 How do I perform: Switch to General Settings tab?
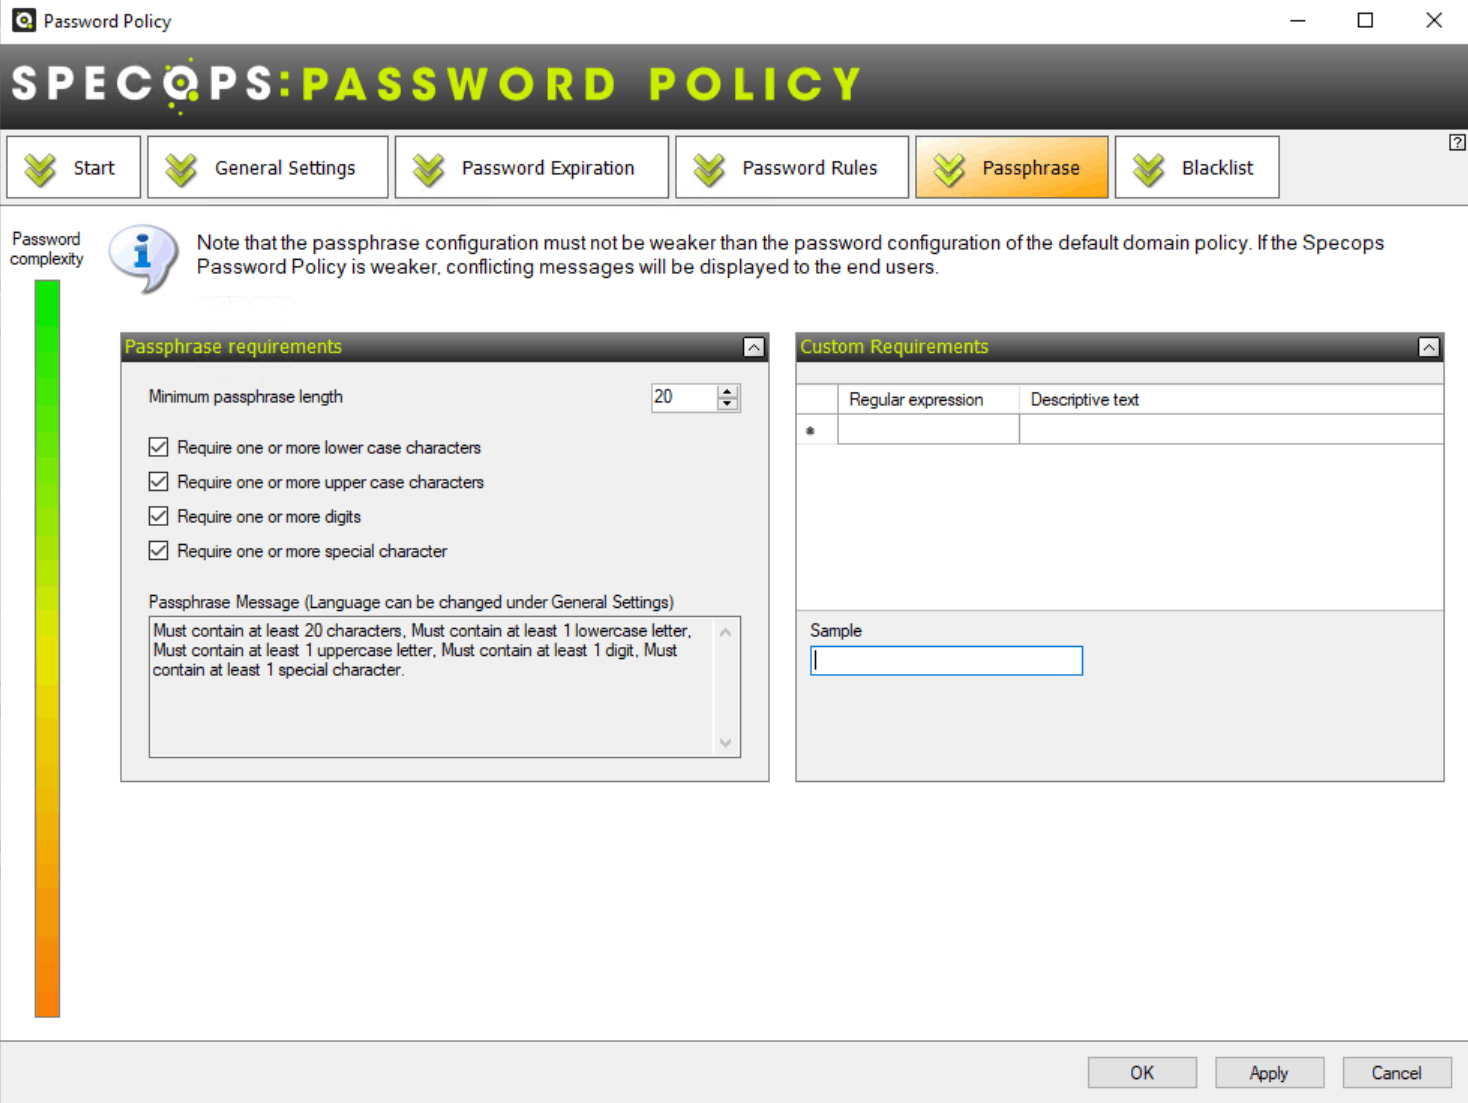[x=267, y=167]
